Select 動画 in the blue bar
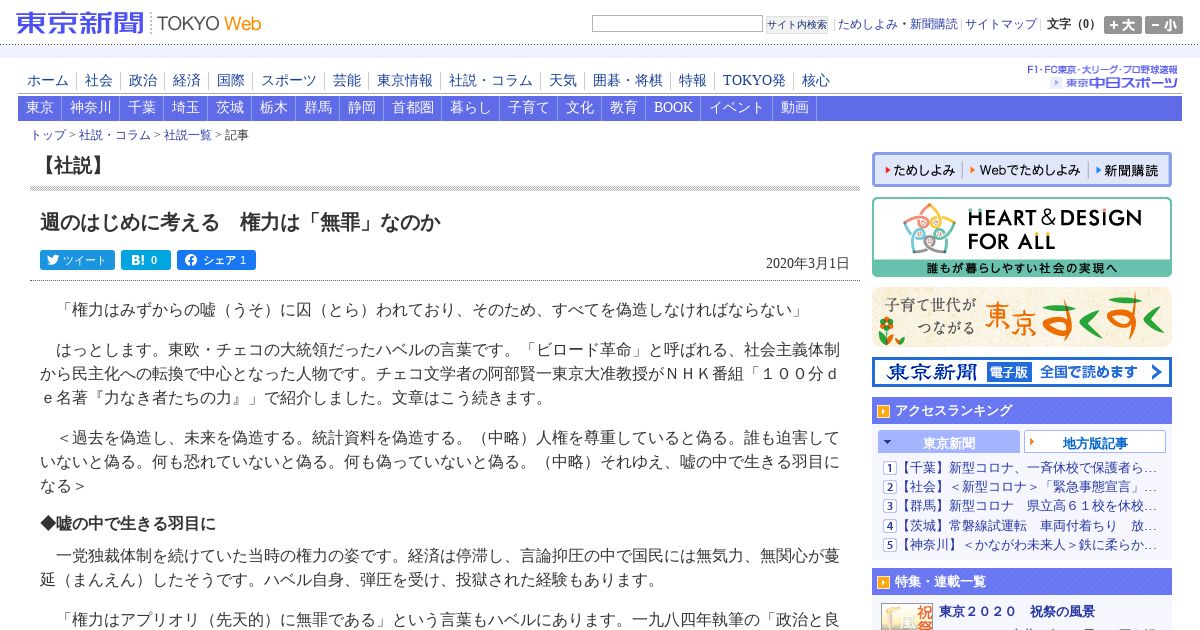This screenshot has width=1200, height=630. [x=795, y=108]
